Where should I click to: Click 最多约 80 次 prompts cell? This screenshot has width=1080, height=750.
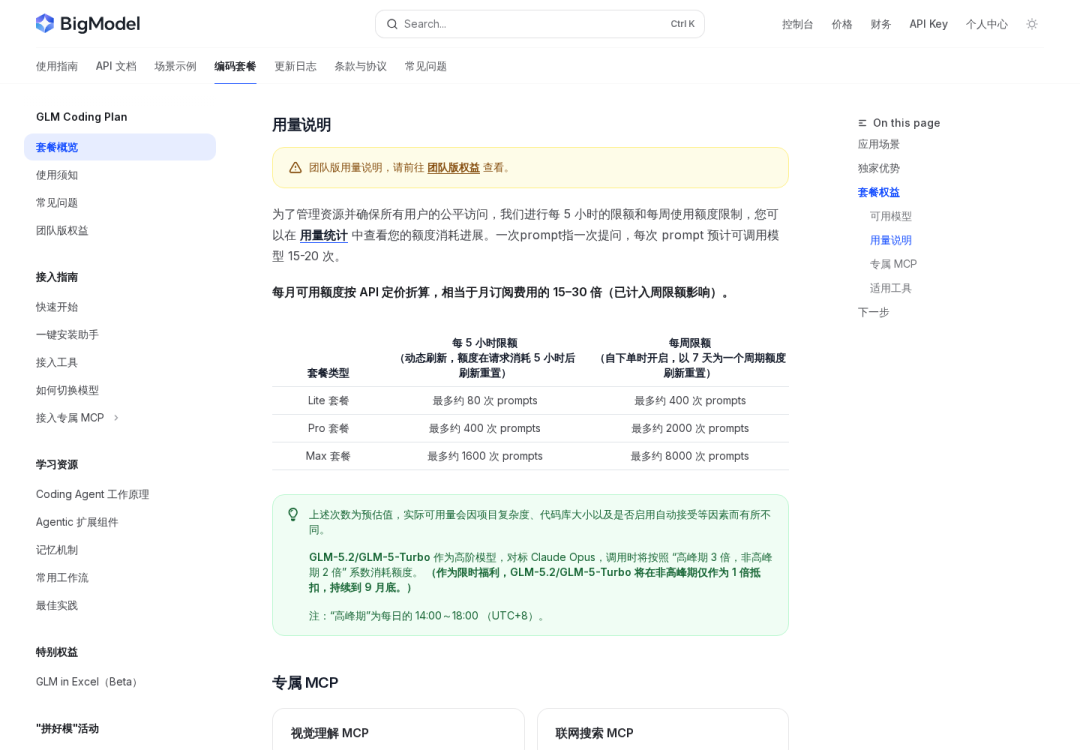click(485, 401)
